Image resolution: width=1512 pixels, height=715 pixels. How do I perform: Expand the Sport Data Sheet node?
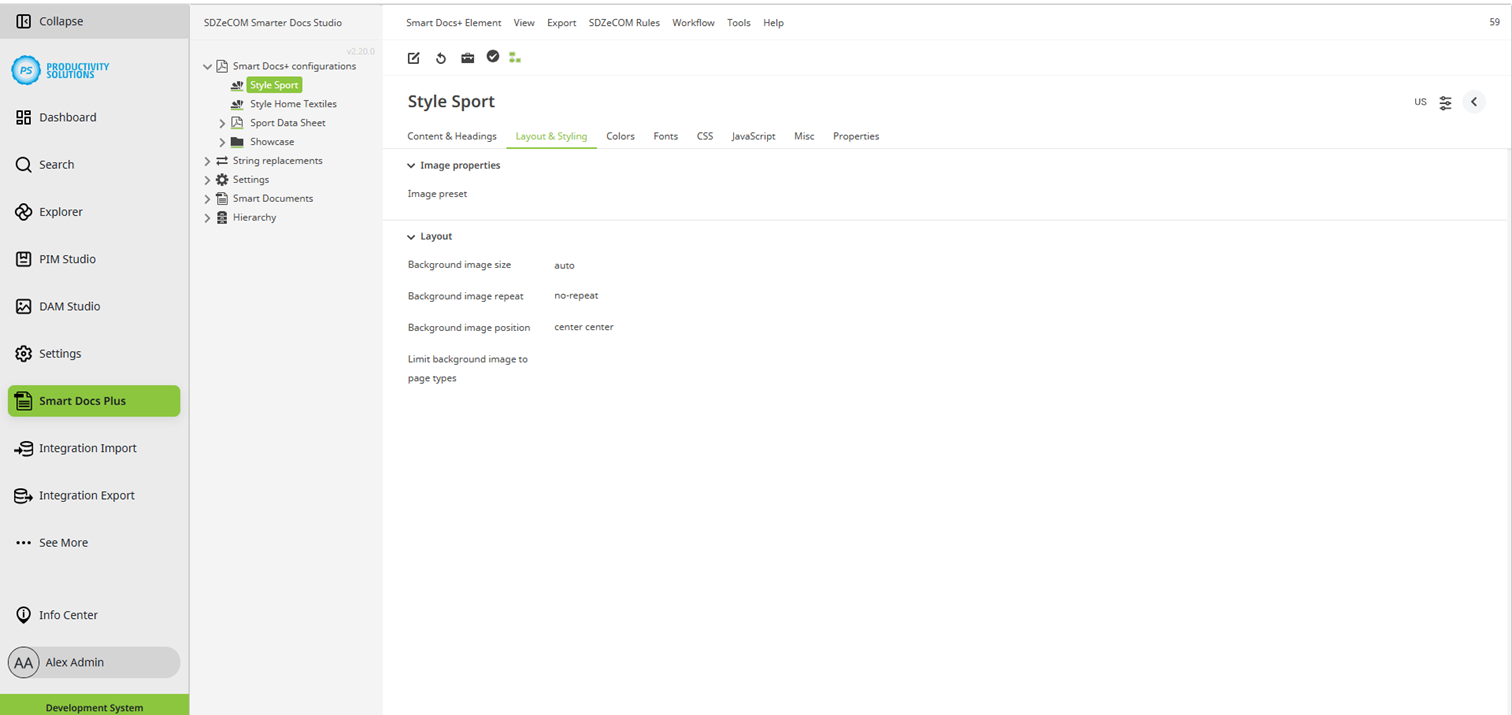click(x=223, y=123)
